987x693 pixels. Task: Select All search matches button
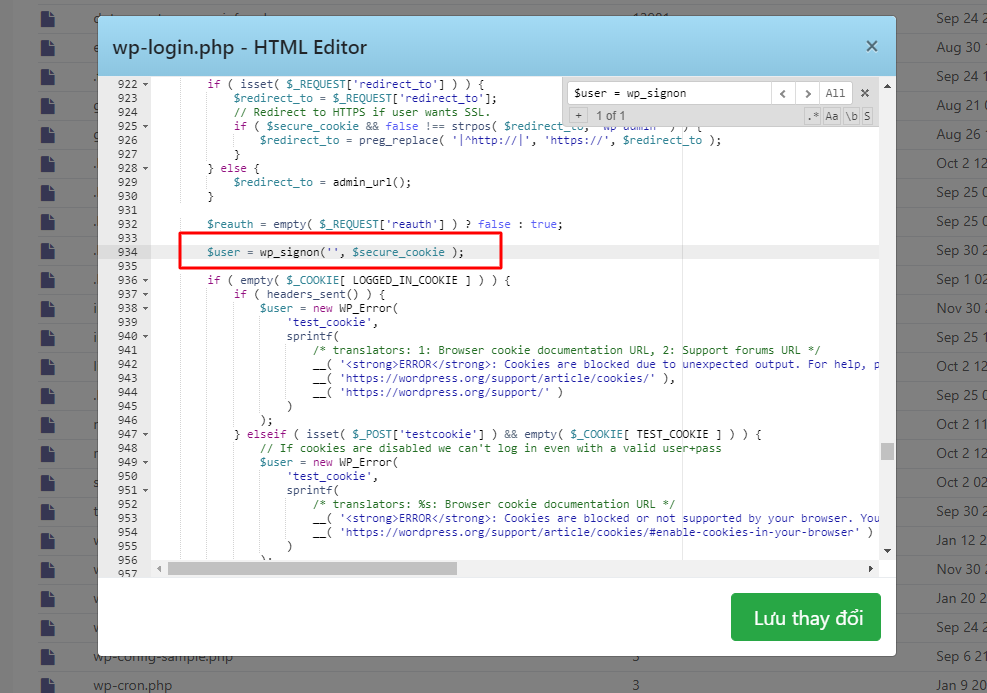(x=835, y=93)
